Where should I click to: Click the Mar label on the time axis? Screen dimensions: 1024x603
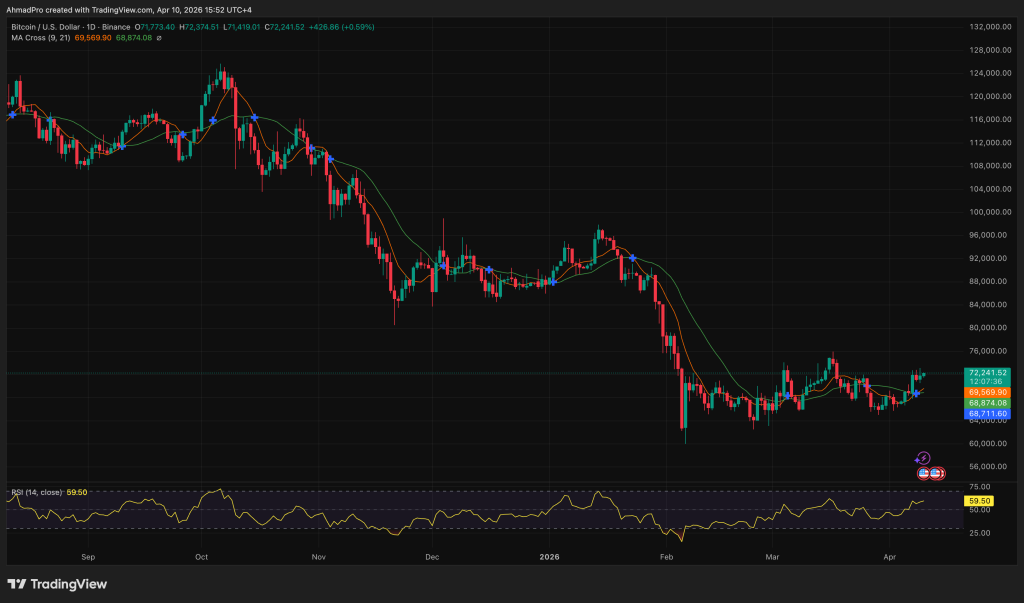pos(771,554)
